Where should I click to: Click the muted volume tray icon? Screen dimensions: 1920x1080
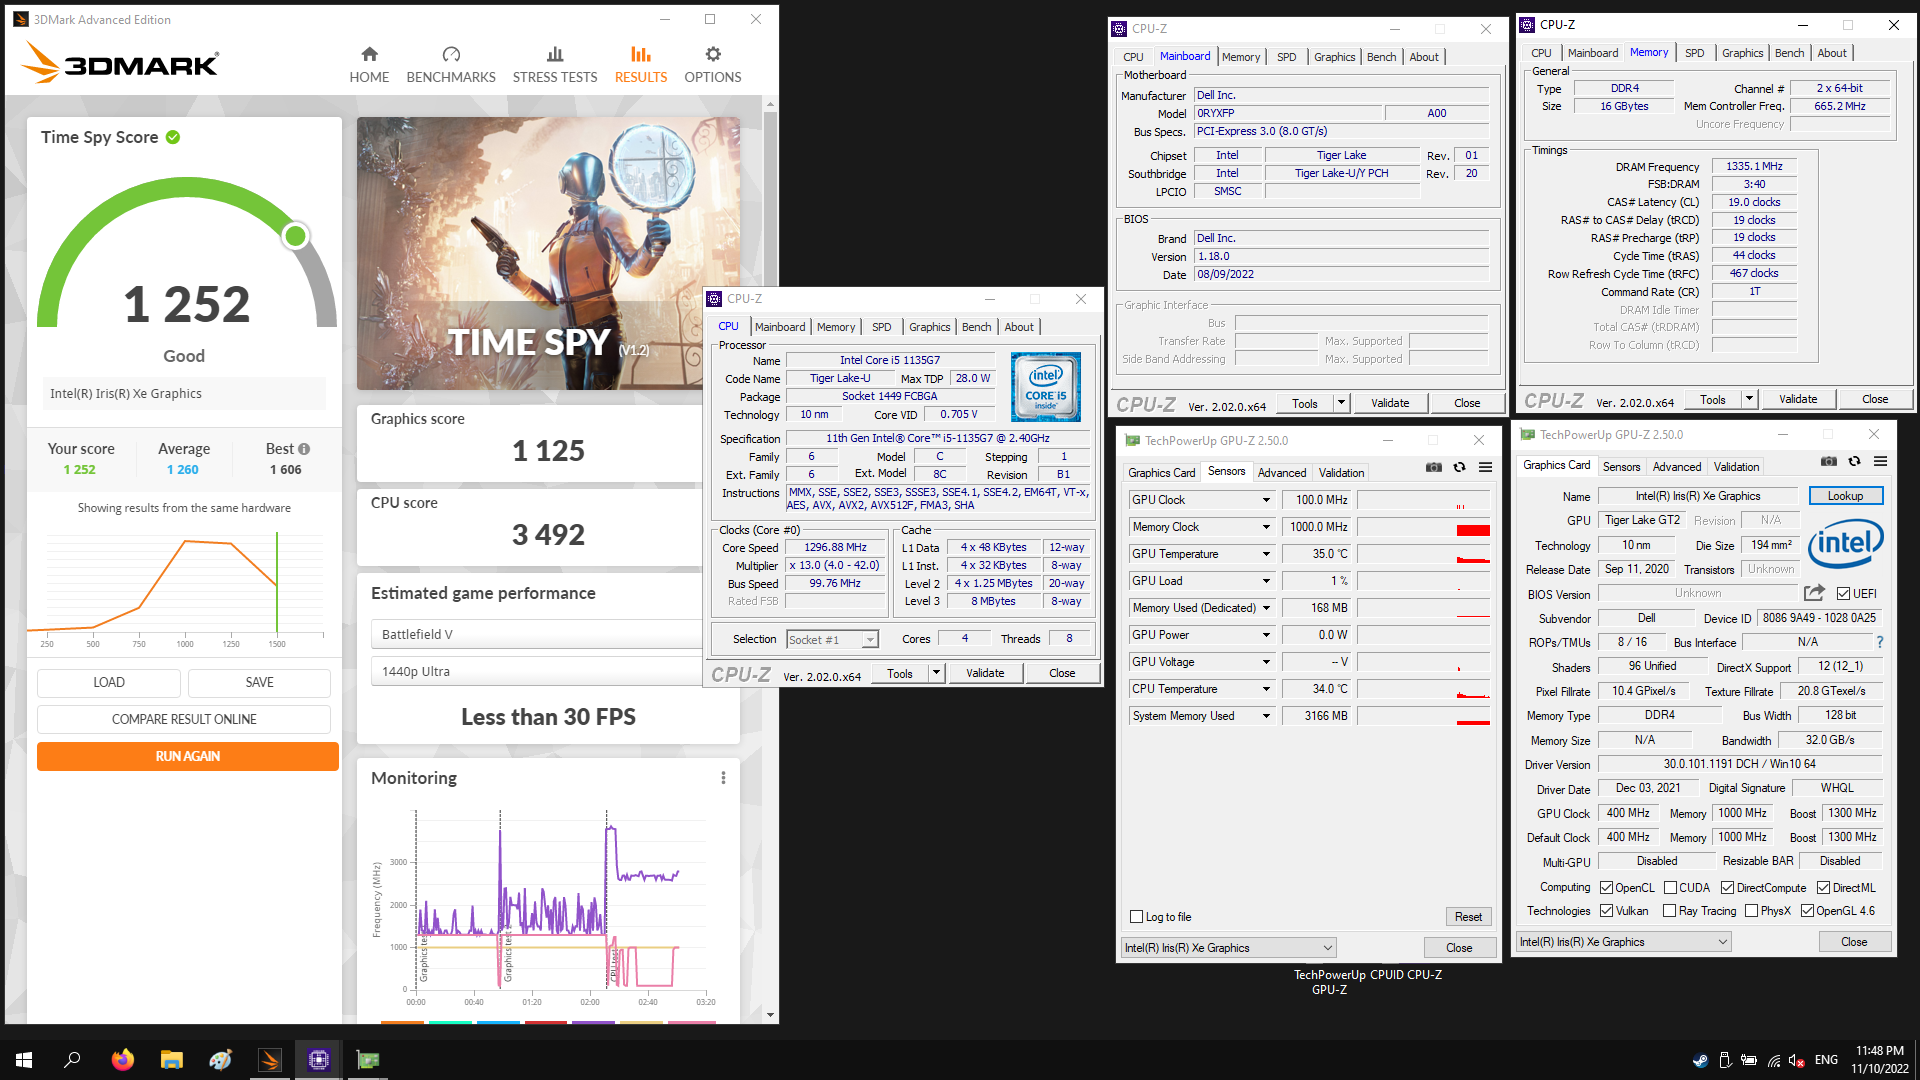point(1797,1060)
